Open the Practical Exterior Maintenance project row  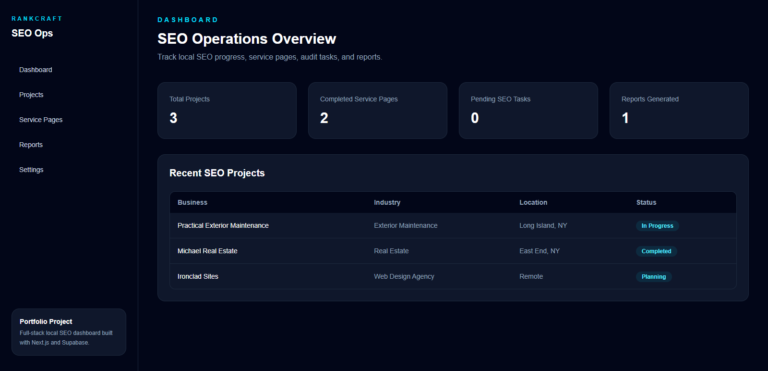point(453,226)
